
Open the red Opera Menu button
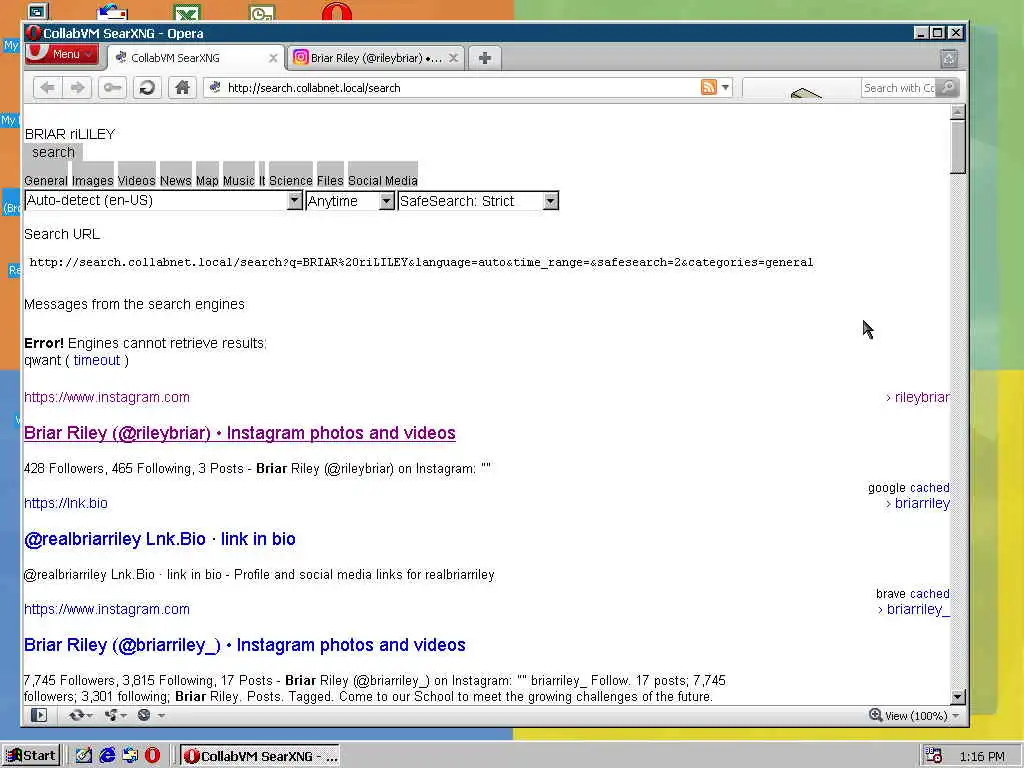point(62,54)
